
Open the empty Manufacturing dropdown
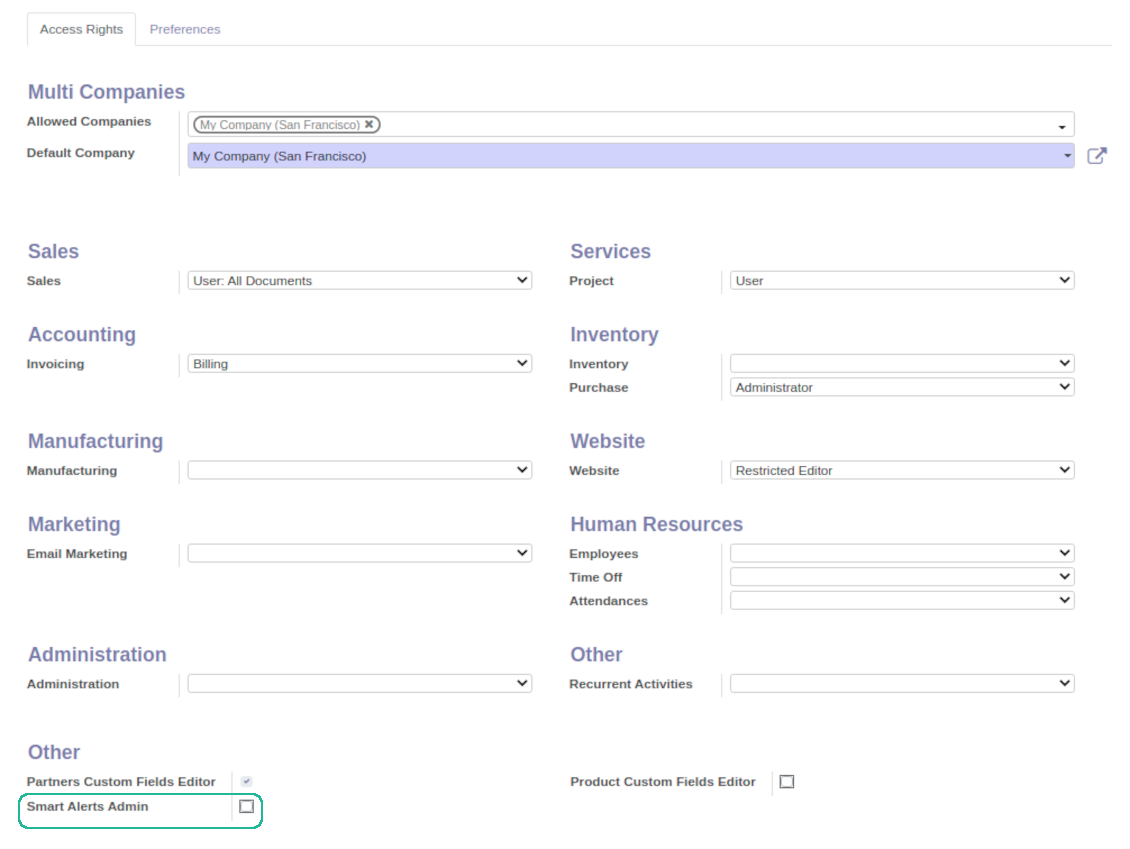(x=360, y=470)
